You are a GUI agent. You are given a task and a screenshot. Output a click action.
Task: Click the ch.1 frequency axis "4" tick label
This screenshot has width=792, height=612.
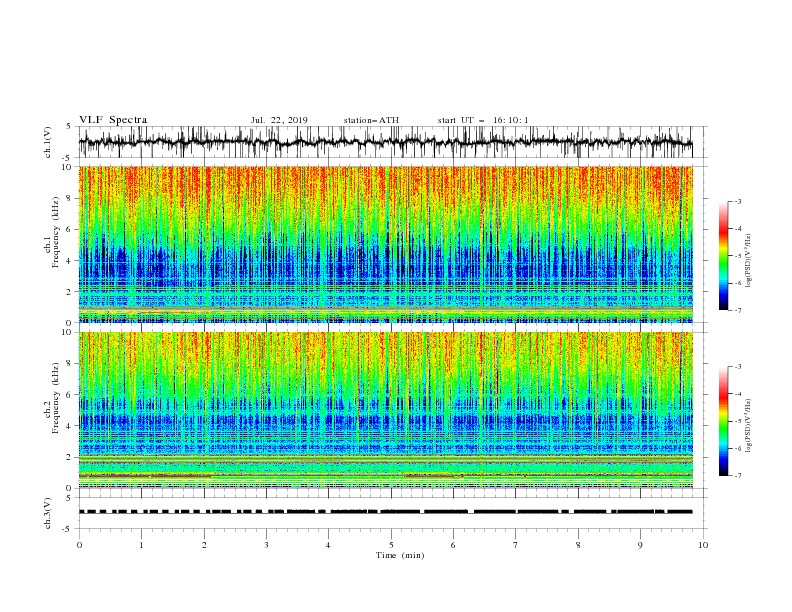click(x=70, y=261)
